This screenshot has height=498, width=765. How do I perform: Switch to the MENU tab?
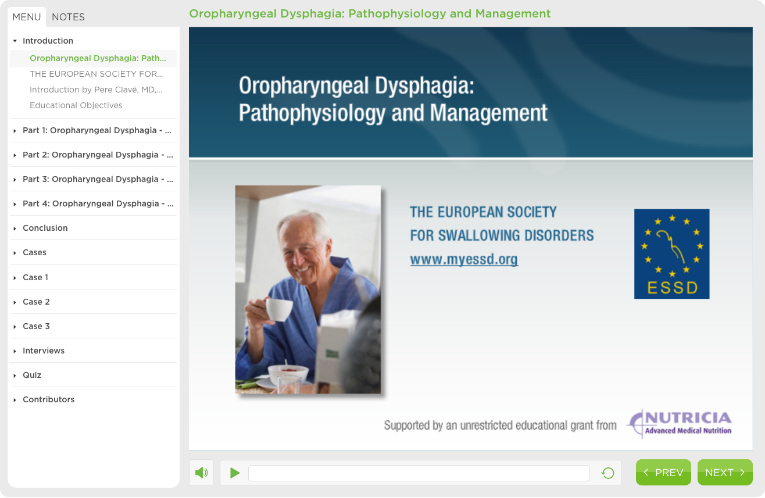coord(26,17)
